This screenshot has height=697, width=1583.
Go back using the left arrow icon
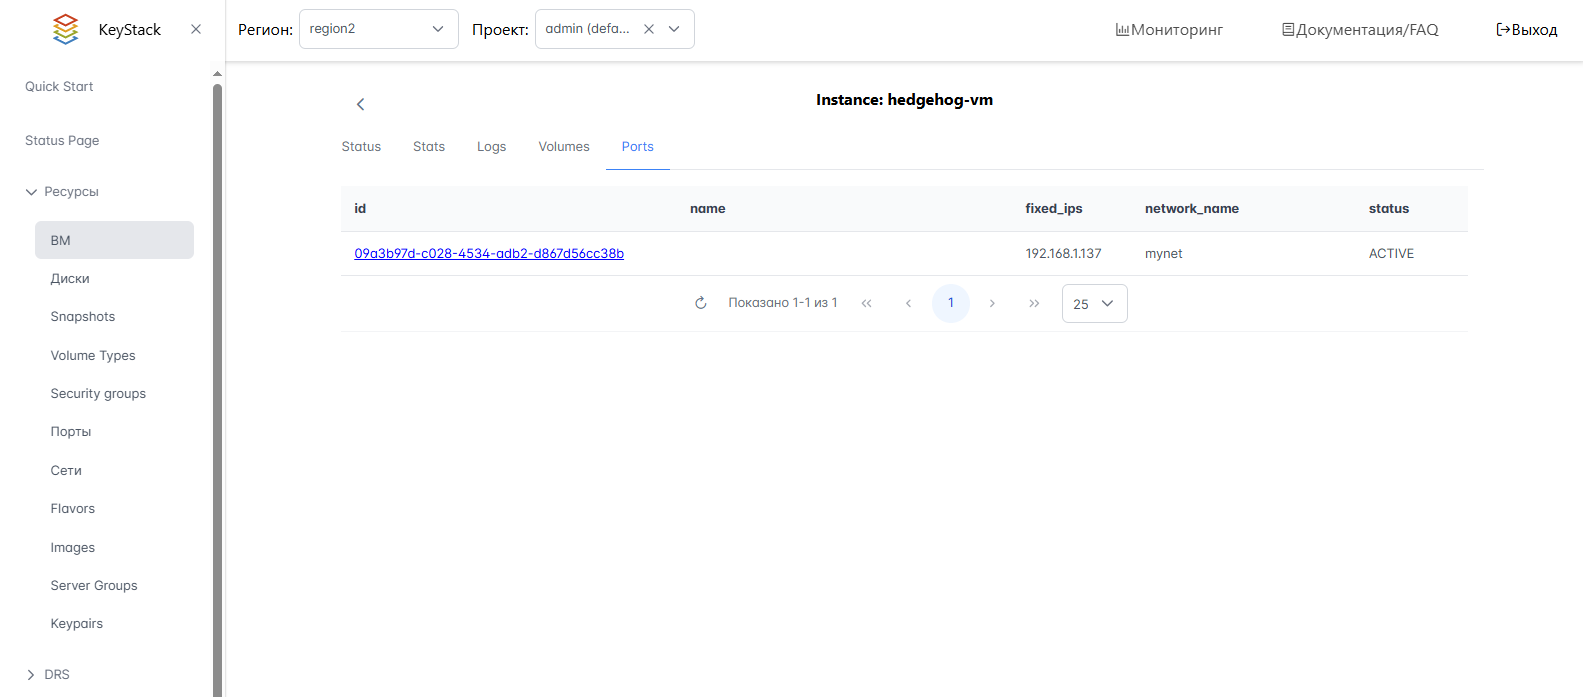tap(361, 104)
